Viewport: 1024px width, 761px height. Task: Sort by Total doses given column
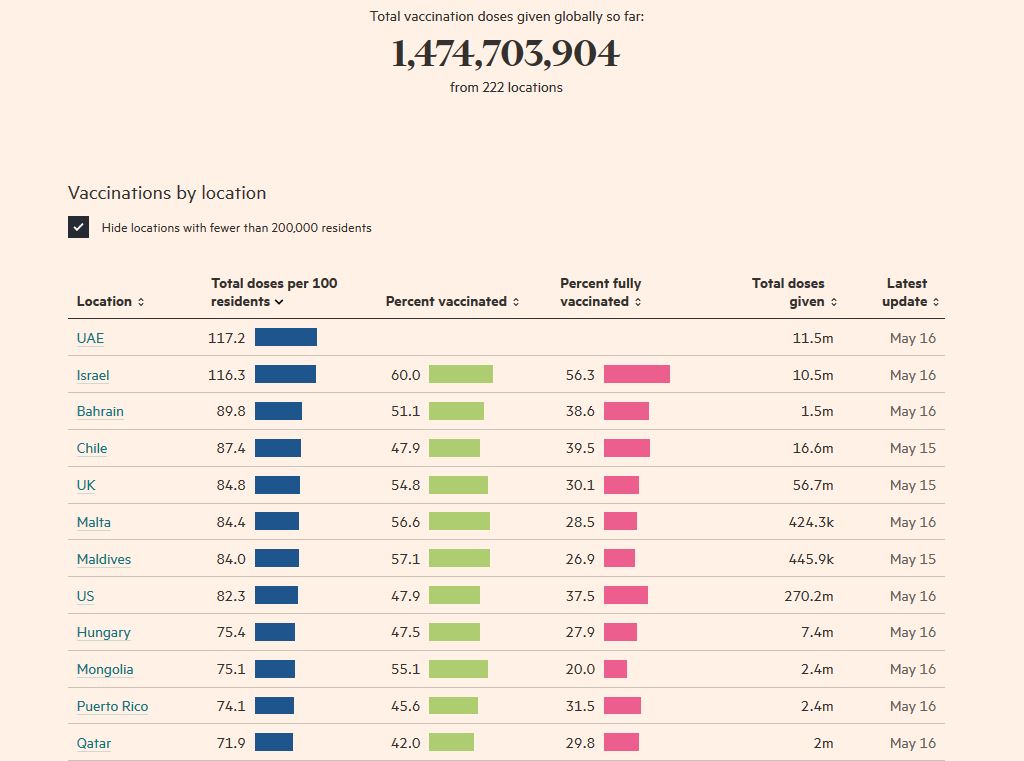794,293
